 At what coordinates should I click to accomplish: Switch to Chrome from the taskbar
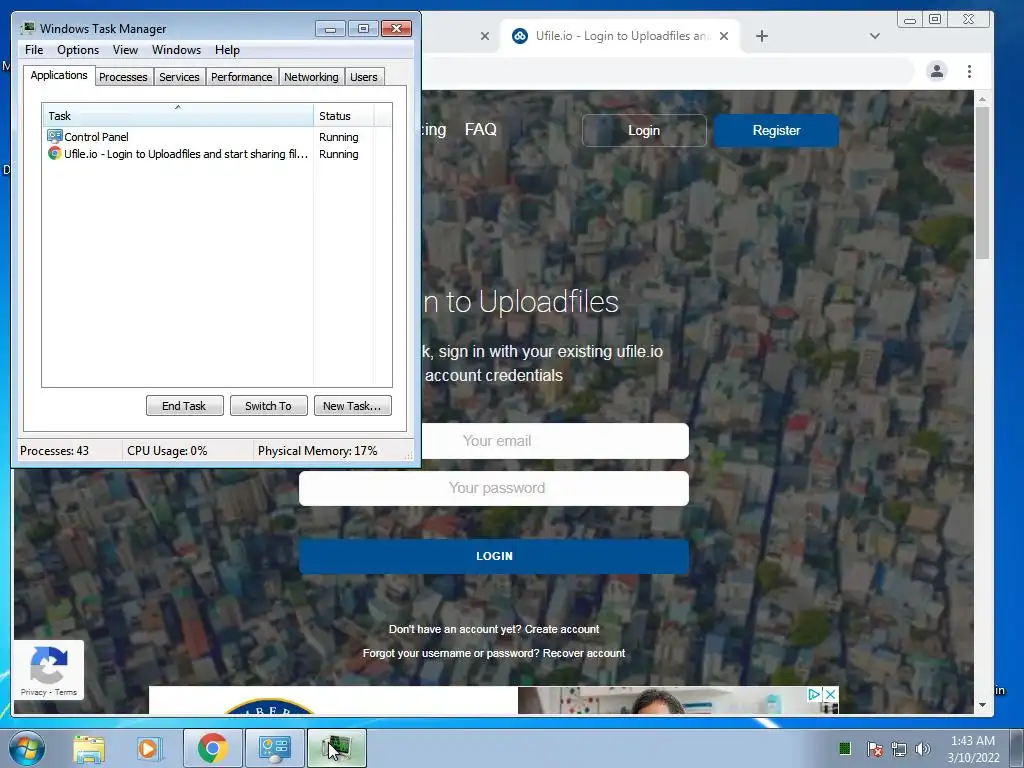212,748
